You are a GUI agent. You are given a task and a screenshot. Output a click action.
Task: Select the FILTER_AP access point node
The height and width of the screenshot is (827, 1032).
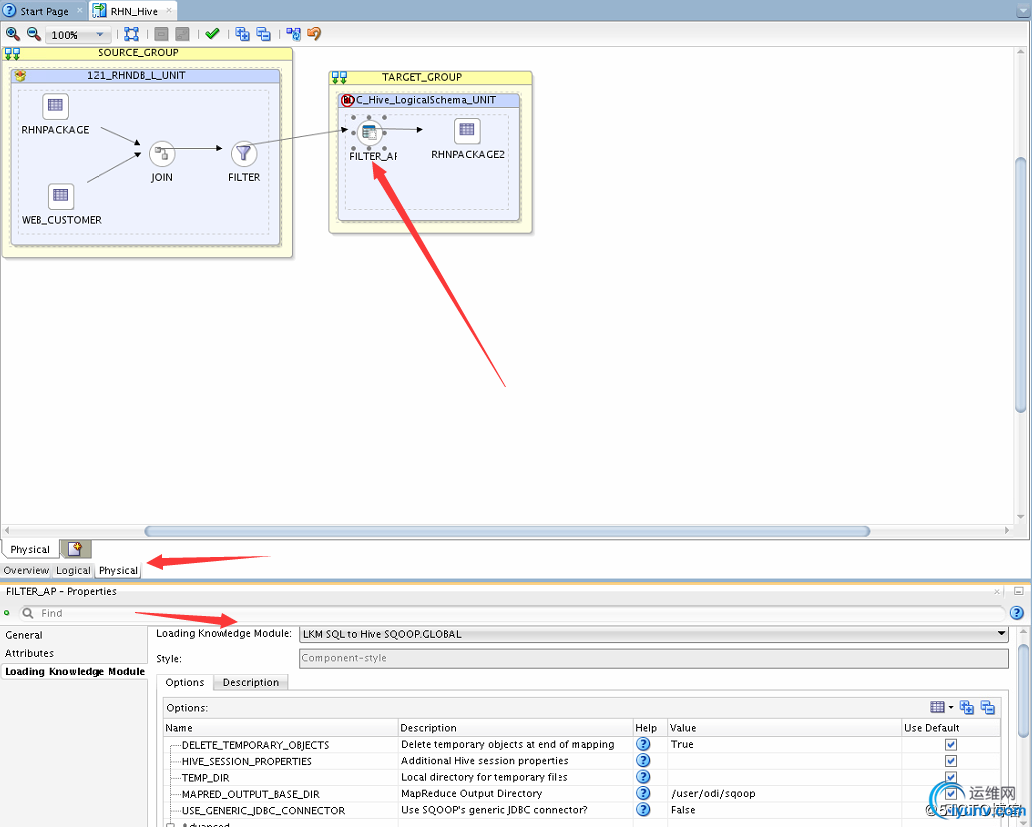point(369,132)
